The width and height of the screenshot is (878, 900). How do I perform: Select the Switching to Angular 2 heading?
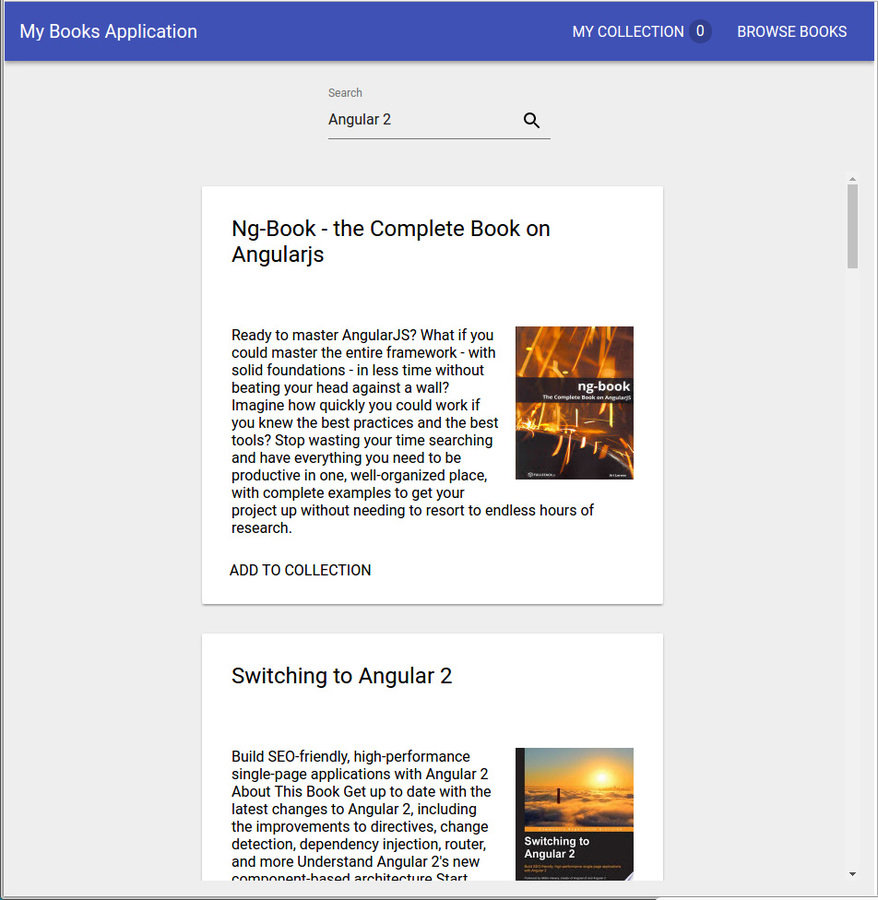[x=341, y=676]
